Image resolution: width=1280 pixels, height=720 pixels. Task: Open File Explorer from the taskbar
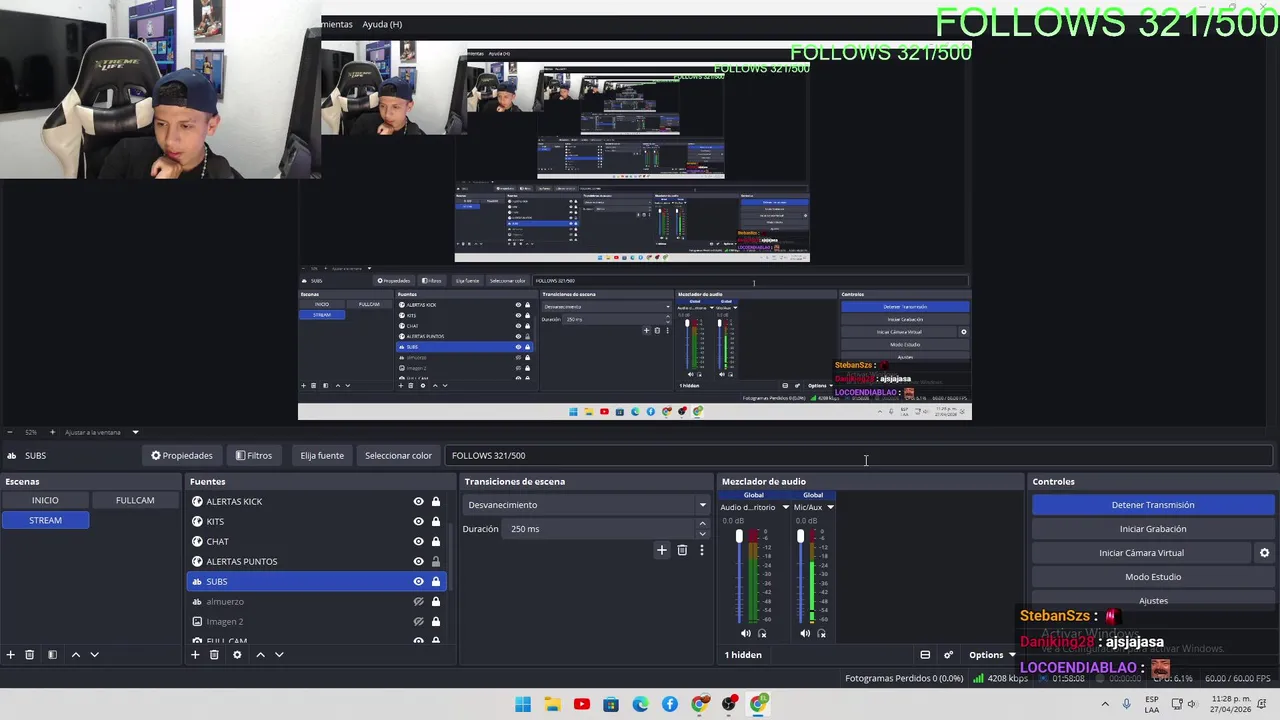552,704
